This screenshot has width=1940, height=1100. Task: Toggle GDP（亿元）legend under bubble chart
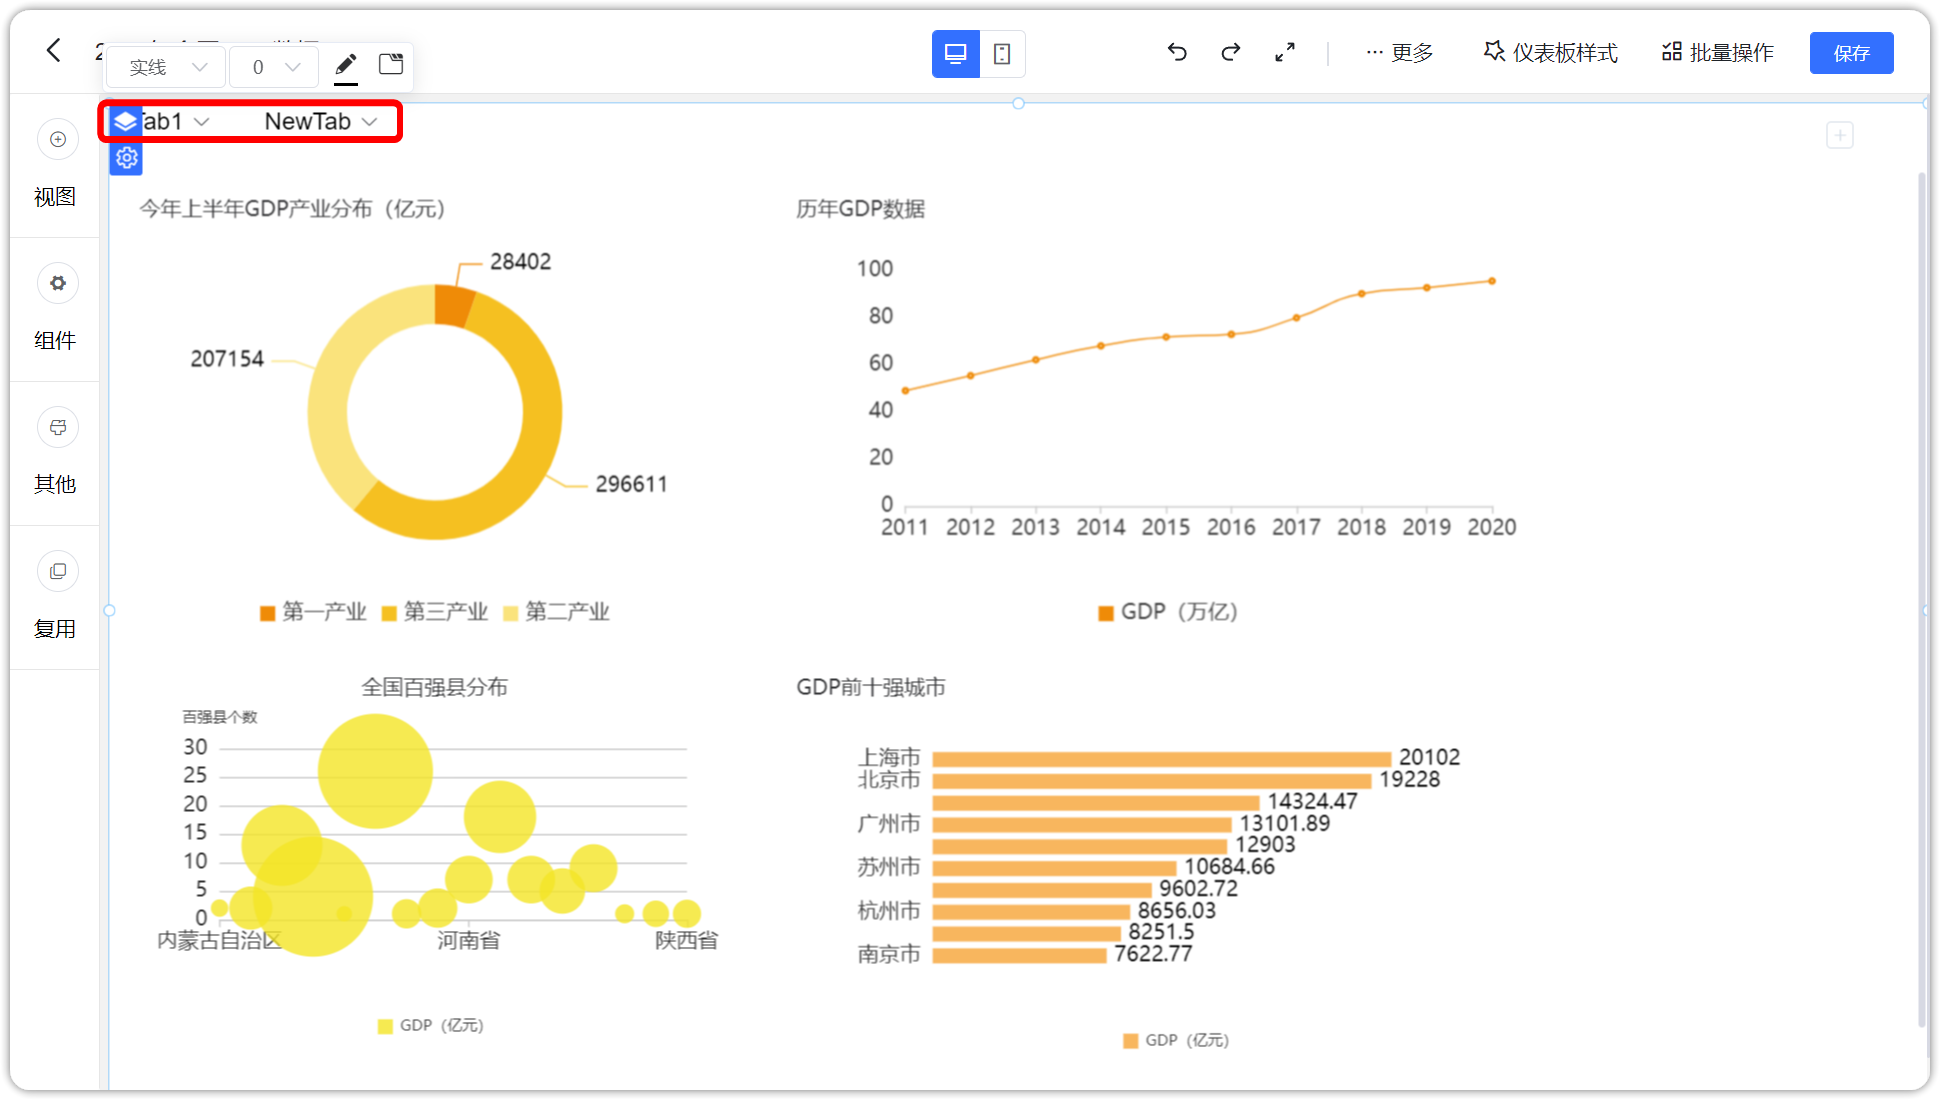click(431, 1026)
